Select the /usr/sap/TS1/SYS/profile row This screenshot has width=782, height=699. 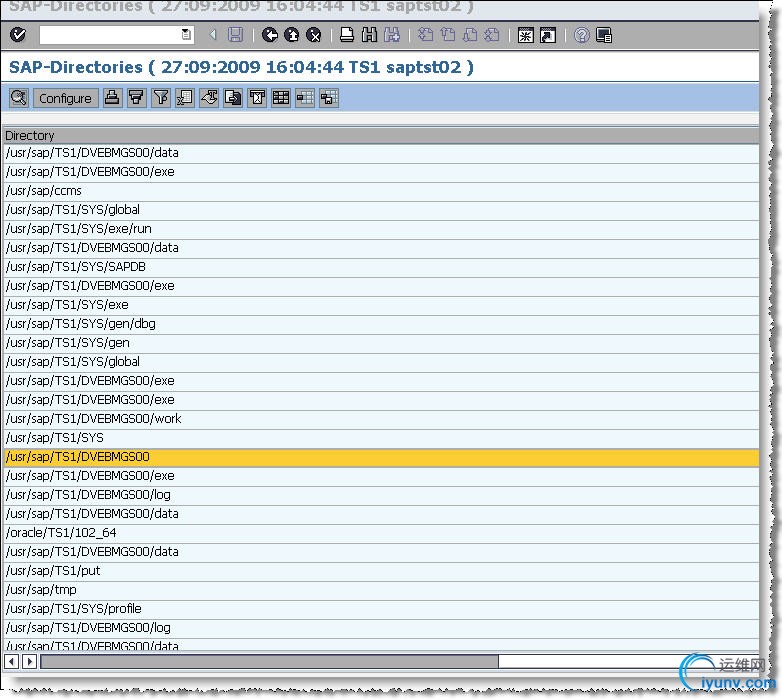point(381,609)
